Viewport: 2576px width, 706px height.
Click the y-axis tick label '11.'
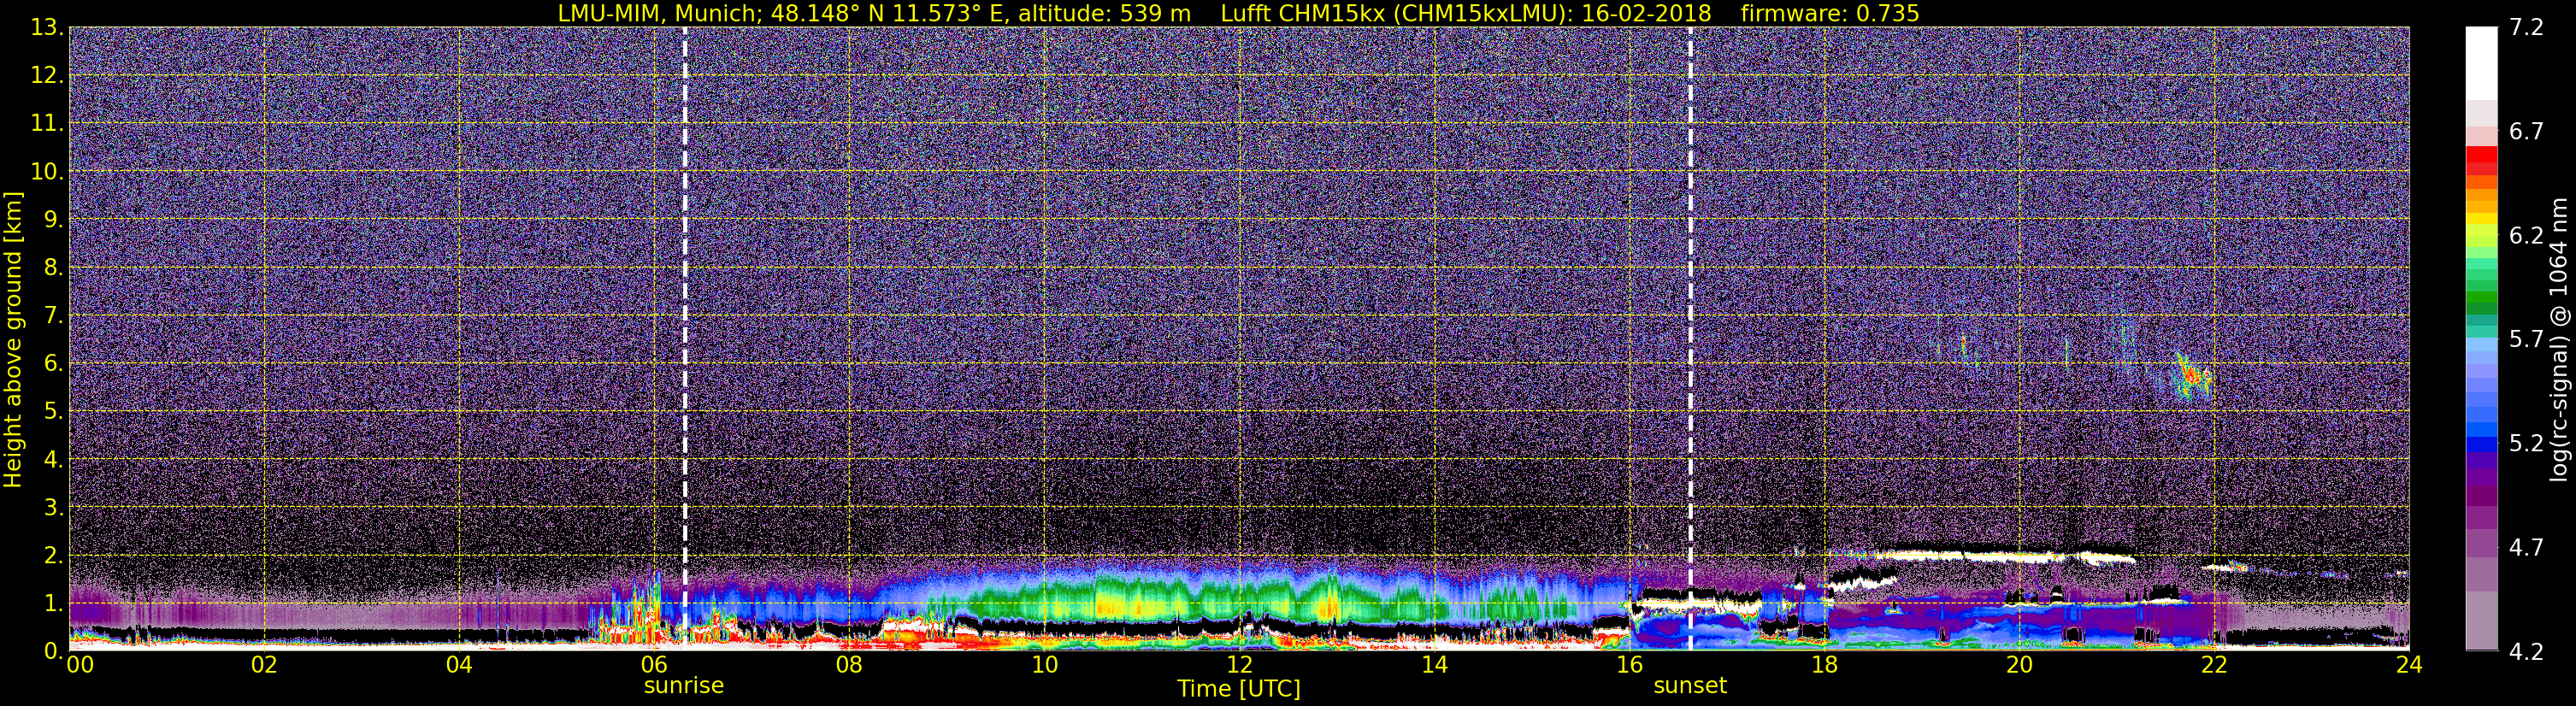(x=47, y=124)
